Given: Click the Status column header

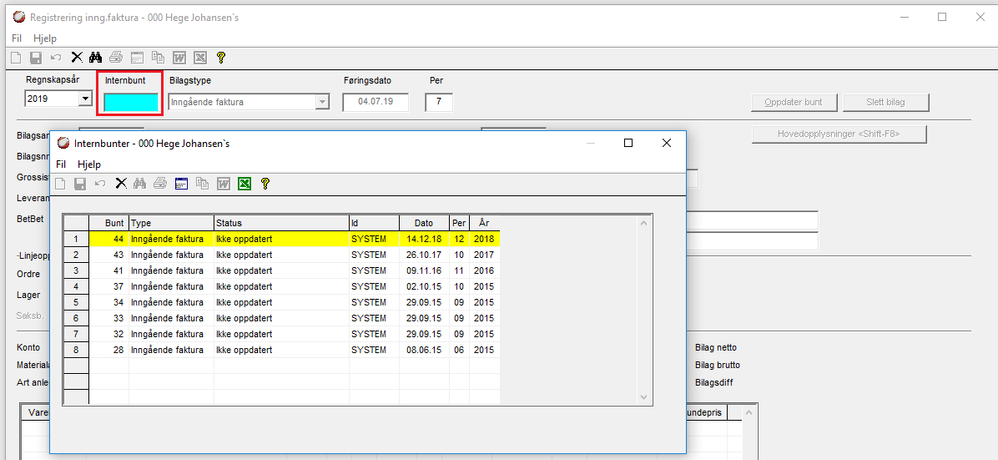Looking at the screenshot, I should 280,223.
